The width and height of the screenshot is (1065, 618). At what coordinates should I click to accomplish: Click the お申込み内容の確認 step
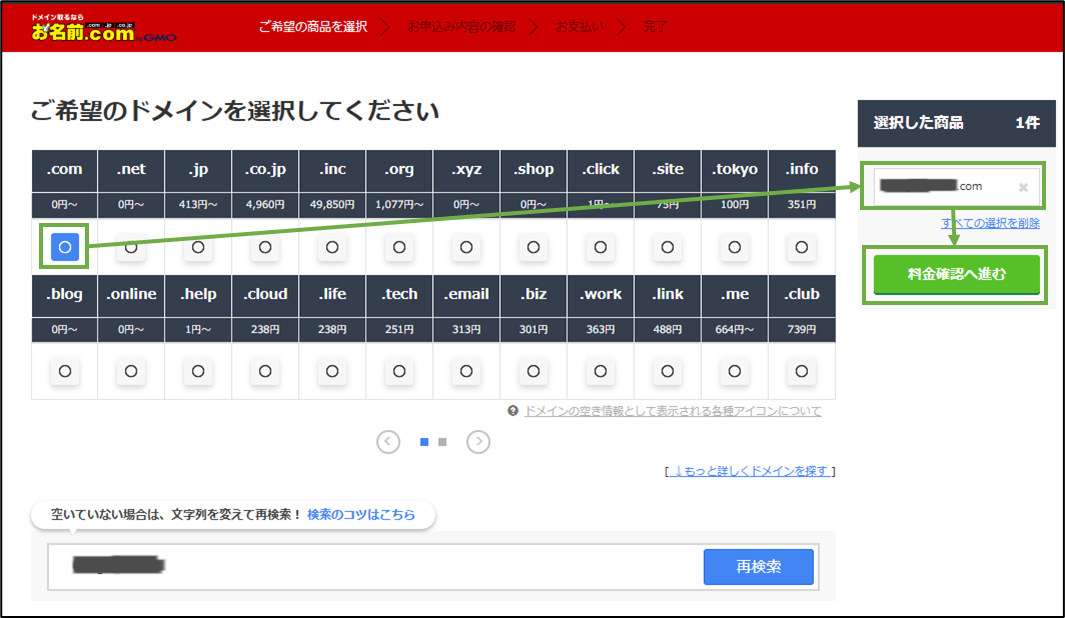[462, 26]
